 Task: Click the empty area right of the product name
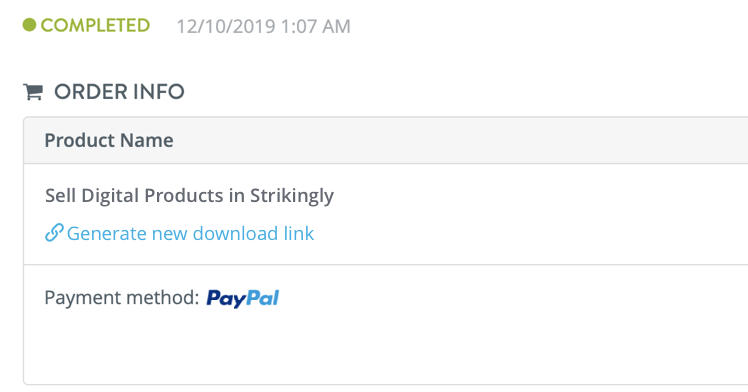(539, 196)
